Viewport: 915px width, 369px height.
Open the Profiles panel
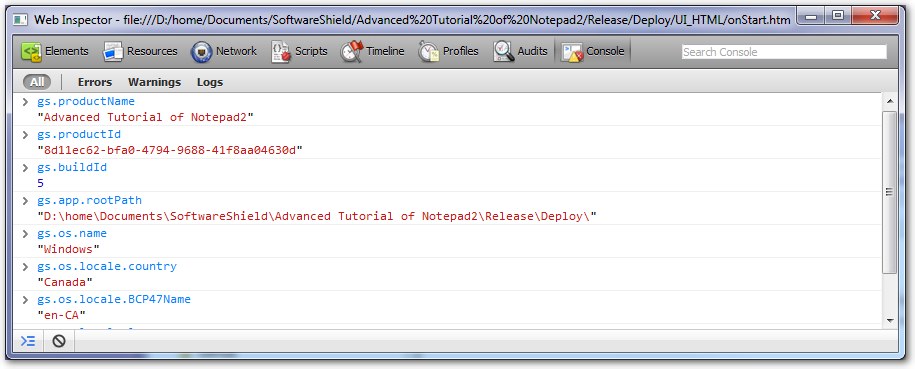[448, 51]
